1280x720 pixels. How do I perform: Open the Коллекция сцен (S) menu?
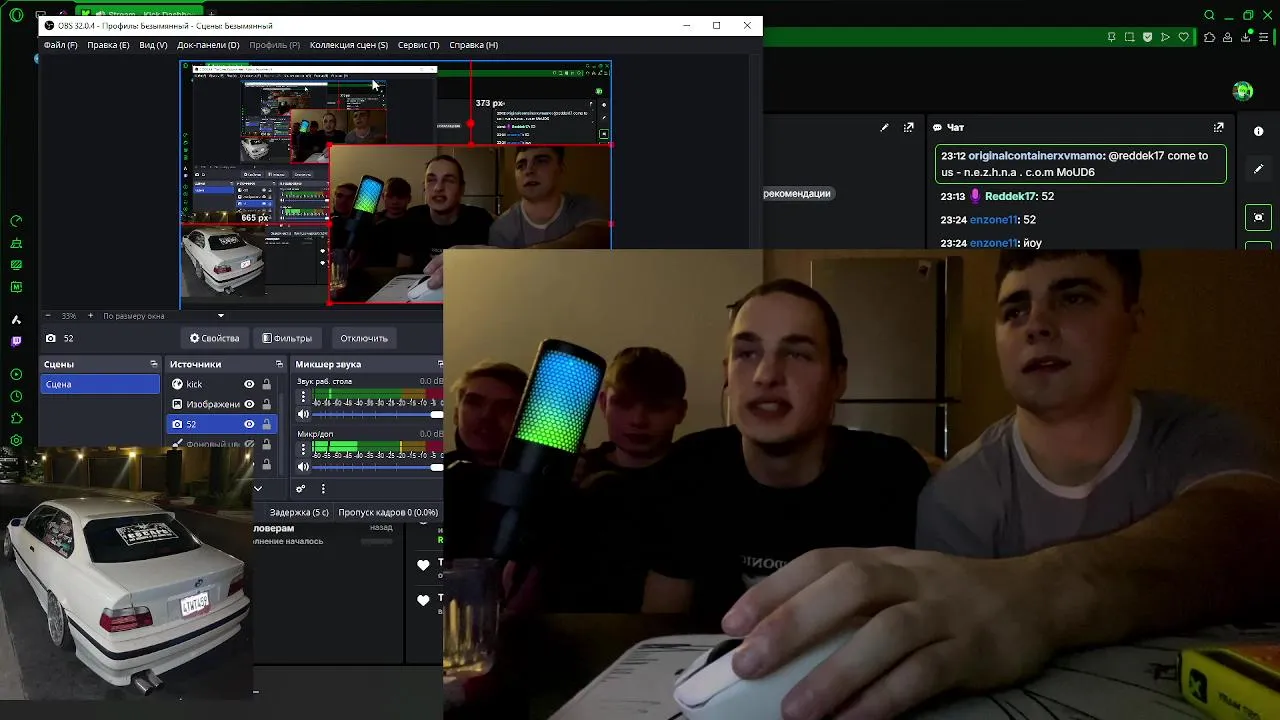click(349, 45)
